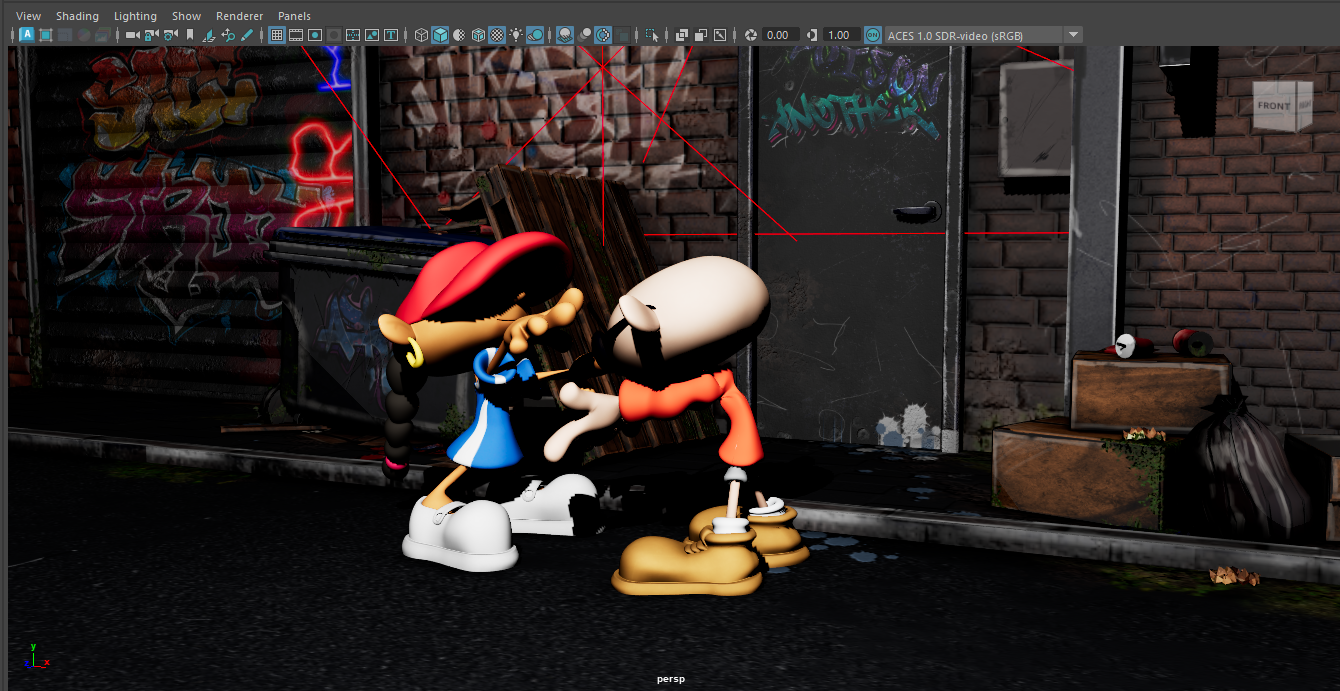Screen dimensions: 1340x691
Task: Open the Show panel menu
Action: [186, 16]
